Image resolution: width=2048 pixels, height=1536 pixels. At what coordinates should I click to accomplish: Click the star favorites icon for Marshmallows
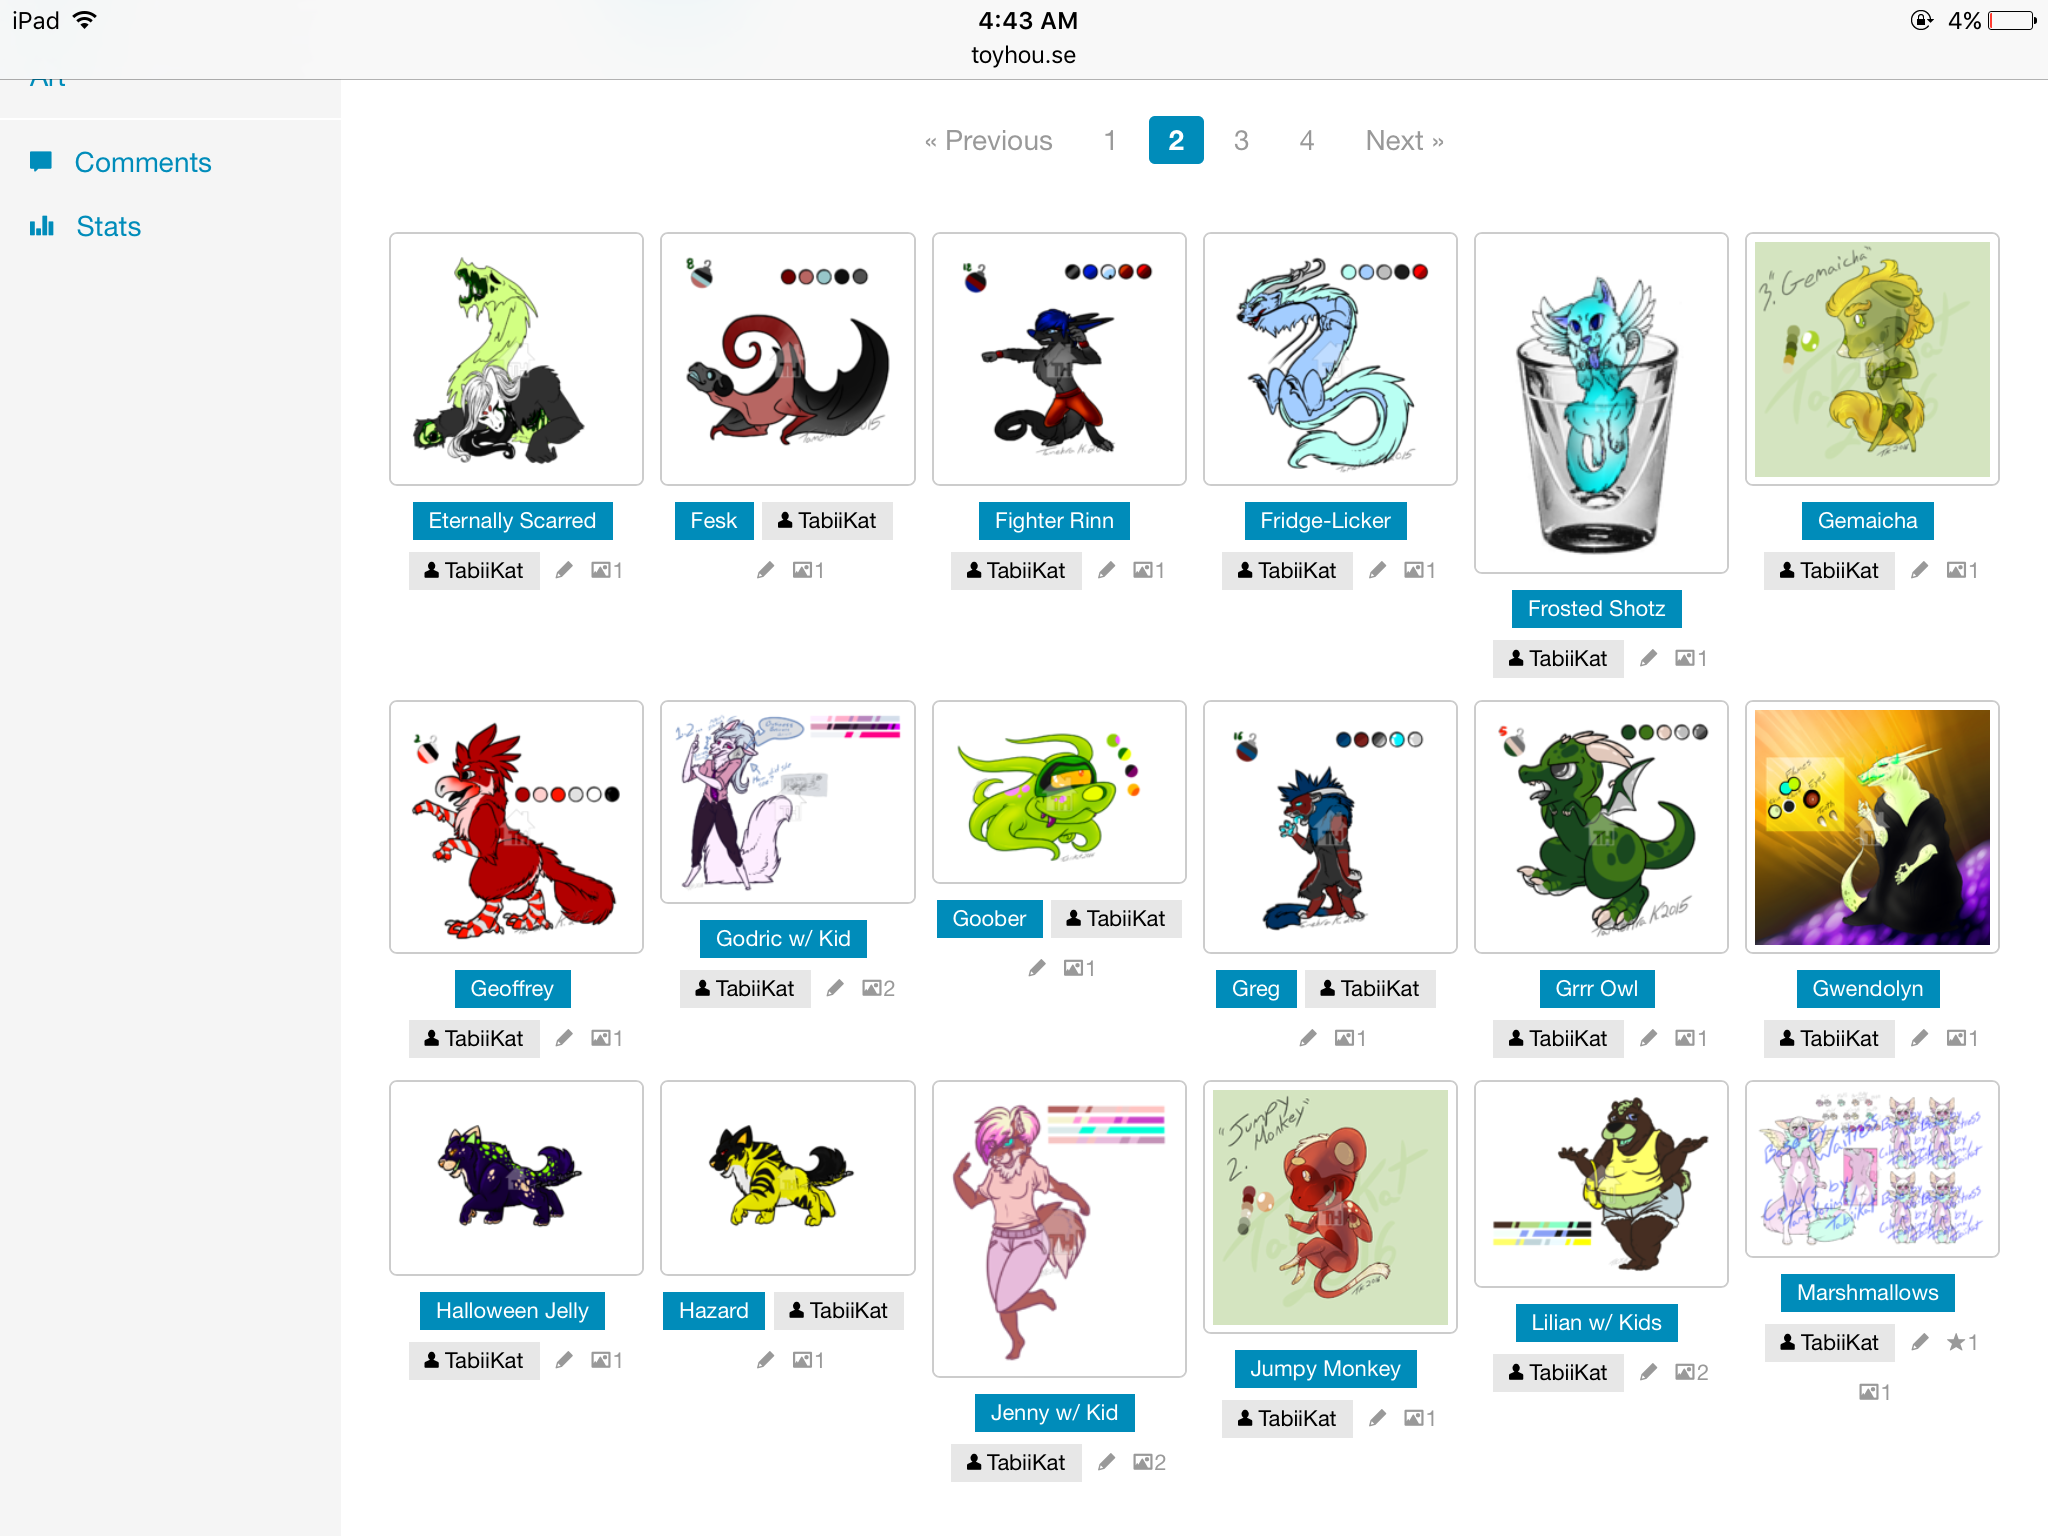click(1955, 1342)
